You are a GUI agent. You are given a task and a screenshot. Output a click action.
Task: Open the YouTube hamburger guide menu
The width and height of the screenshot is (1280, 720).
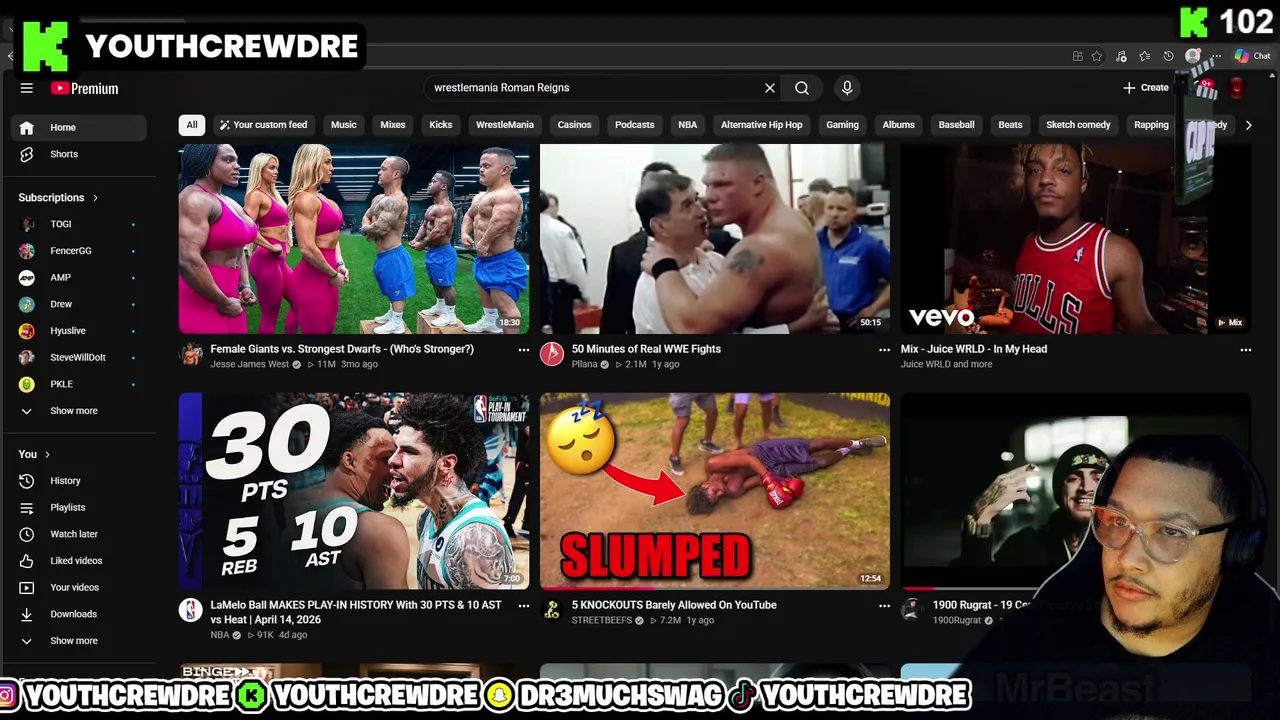click(27, 88)
